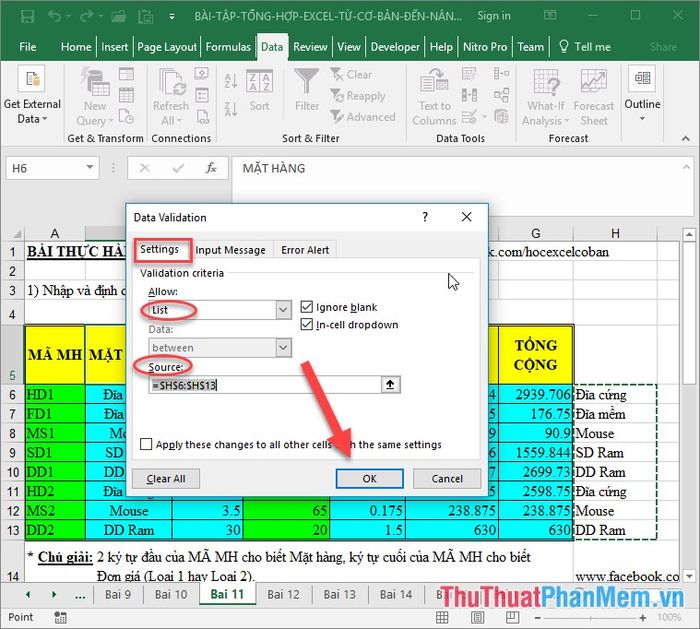Image resolution: width=700 pixels, height=629 pixels.
Task: Switch to the Bai 12 sheet tab
Action: [x=283, y=594]
